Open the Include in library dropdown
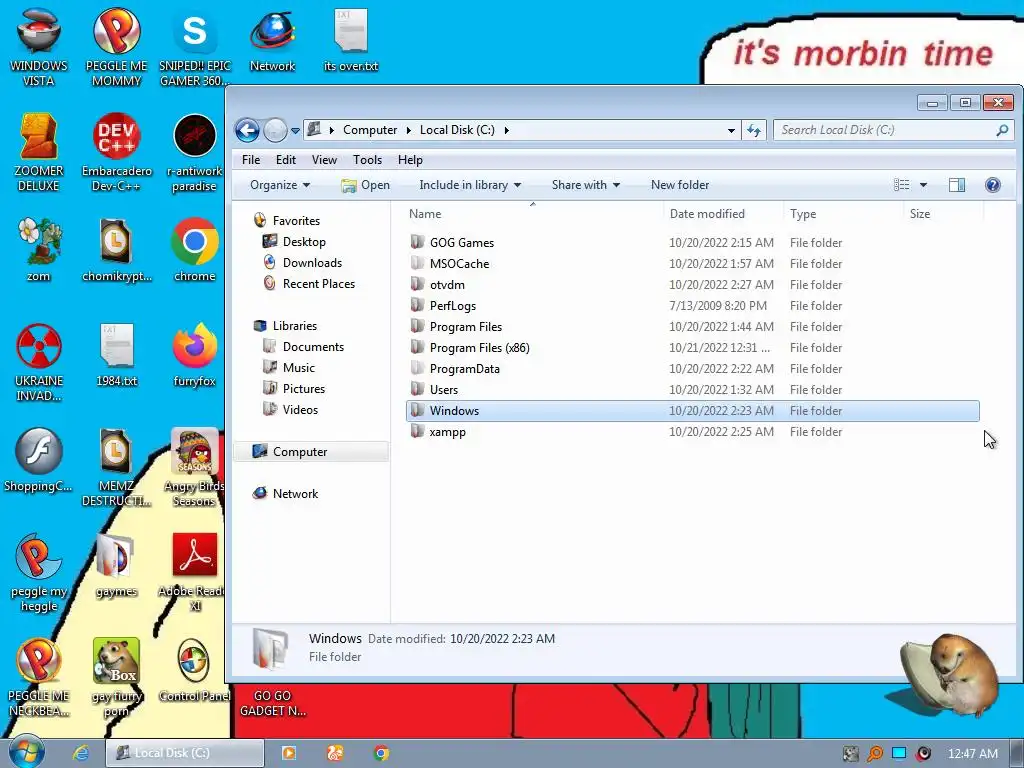Image resolution: width=1024 pixels, height=768 pixels. (470, 185)
